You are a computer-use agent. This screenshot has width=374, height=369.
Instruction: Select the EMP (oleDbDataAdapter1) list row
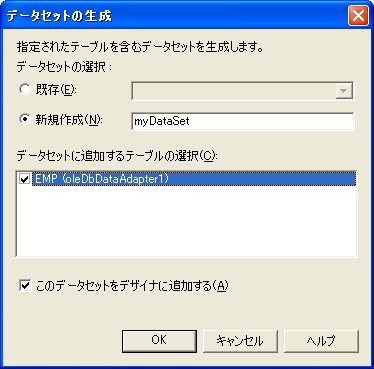[x=194, y=179]
